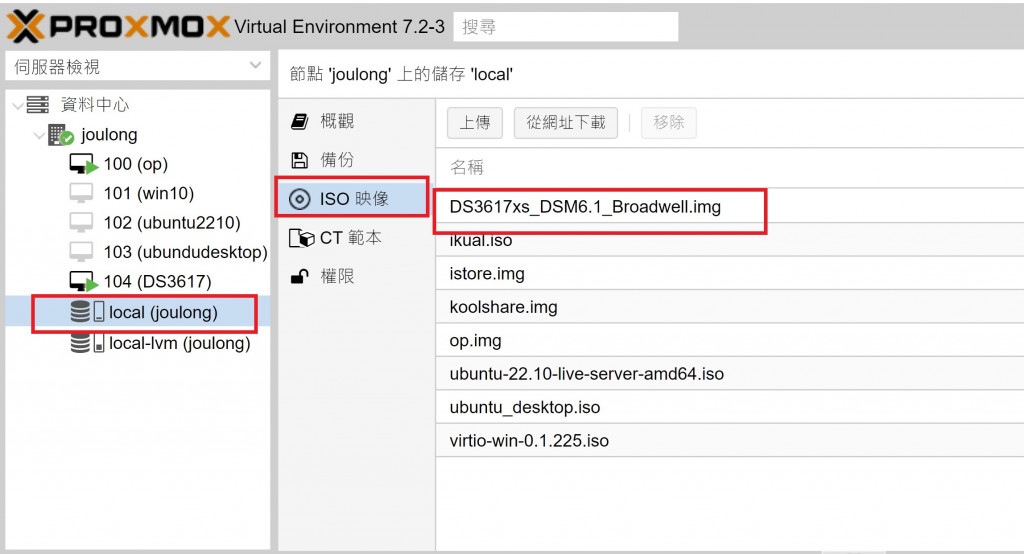
Task: Select ubuntu_desktop.iso file row
Action: click(x=729, y=406)
